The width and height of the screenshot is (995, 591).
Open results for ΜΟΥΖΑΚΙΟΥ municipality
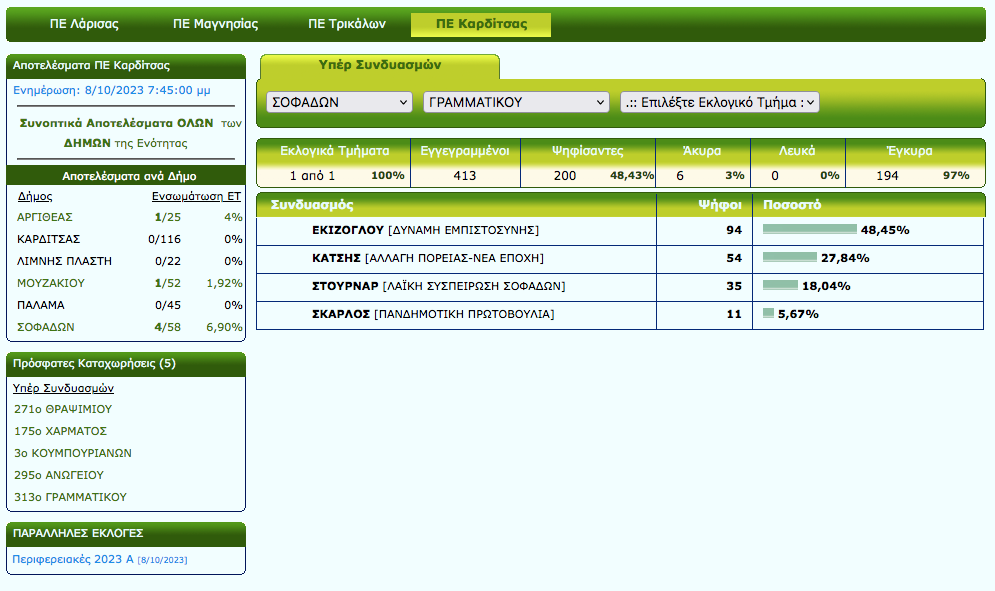pyautogui.click(x=51, y=283)
